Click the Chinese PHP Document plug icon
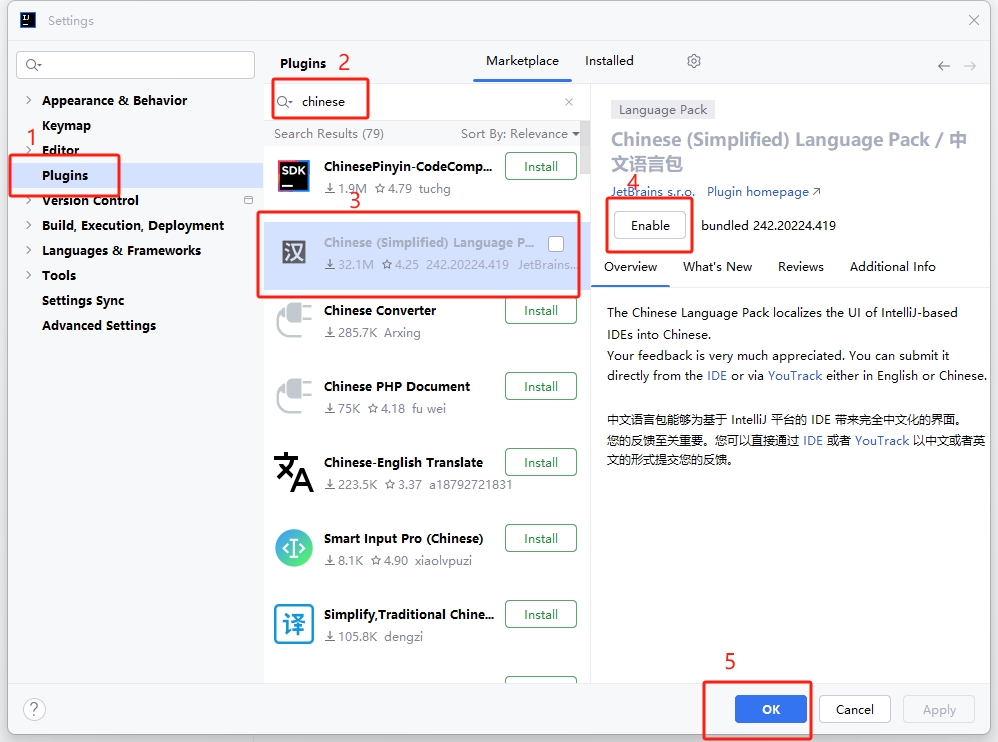The width and height of the screenshot is (998, 742). coord(294,396)
